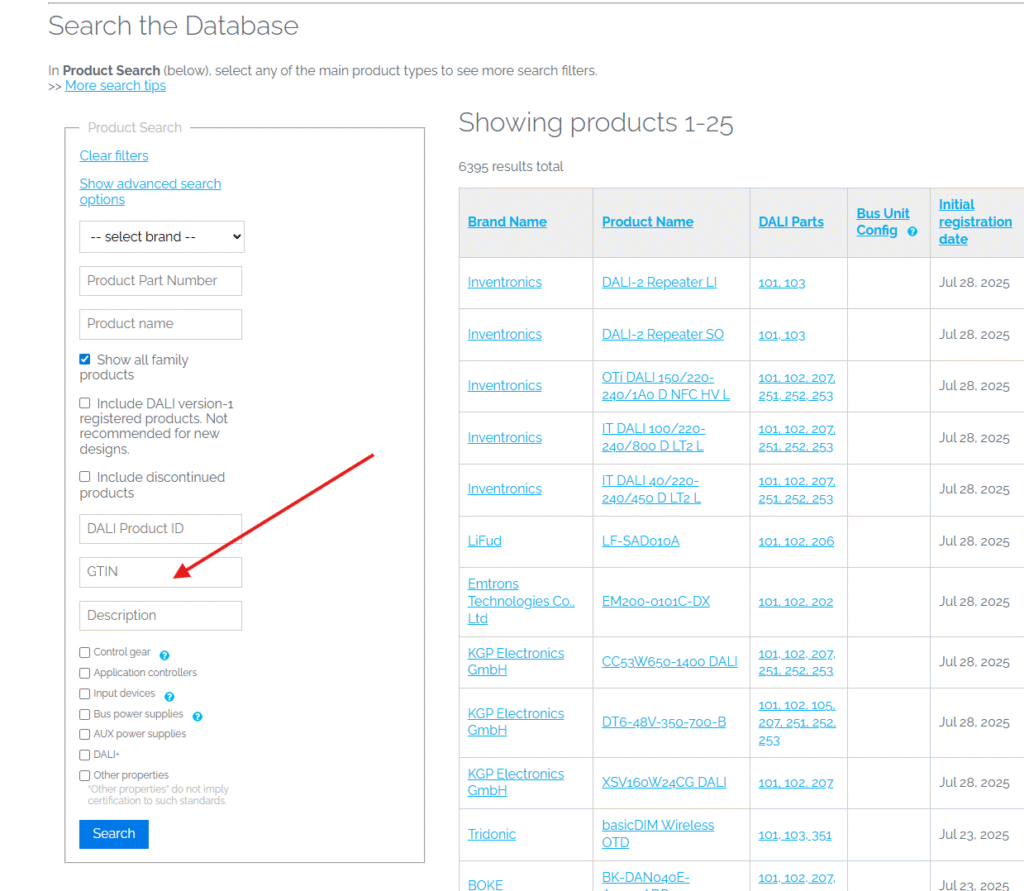Check Include discontinued products

click(85, 477)
